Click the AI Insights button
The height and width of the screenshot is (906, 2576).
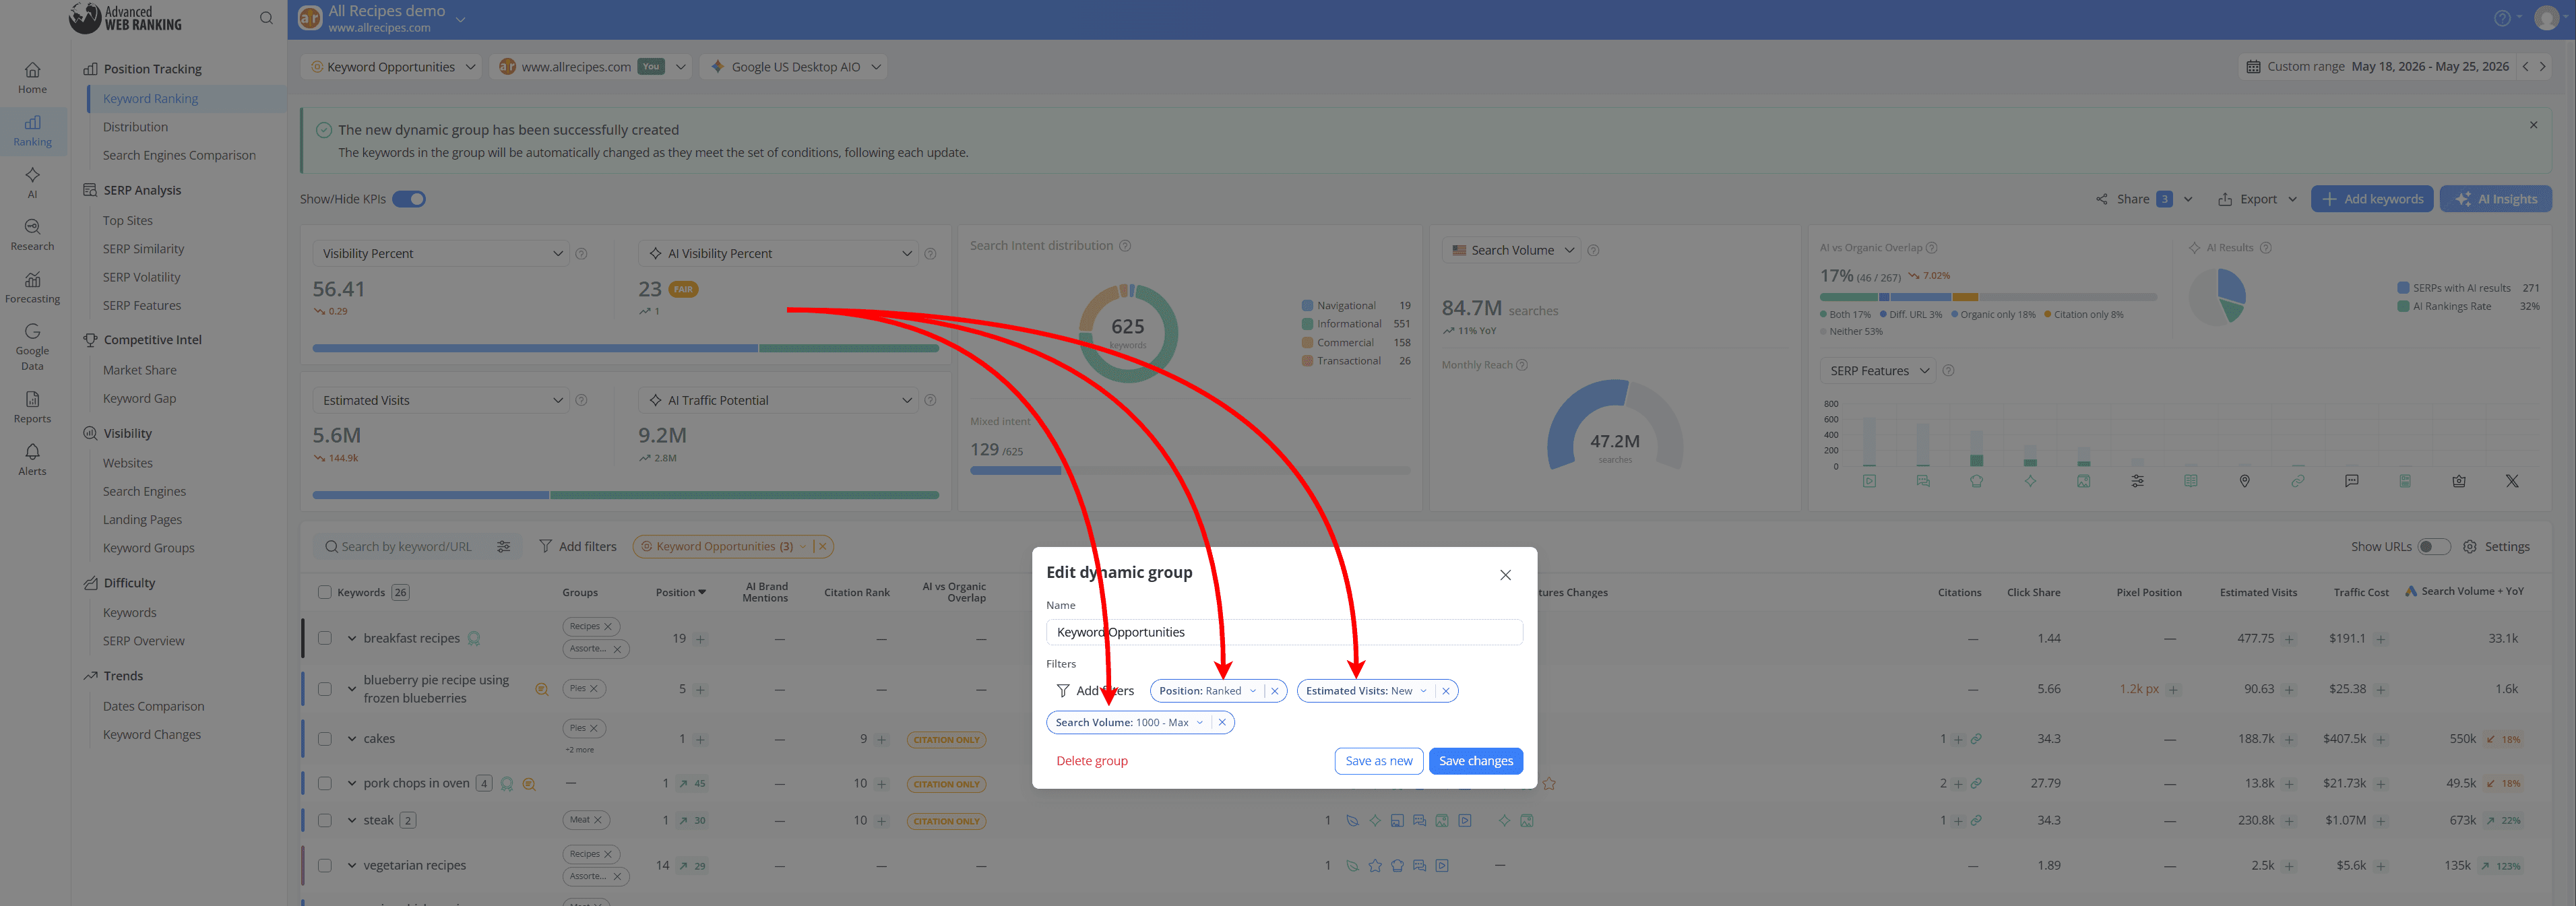(x=2495, y=199)
